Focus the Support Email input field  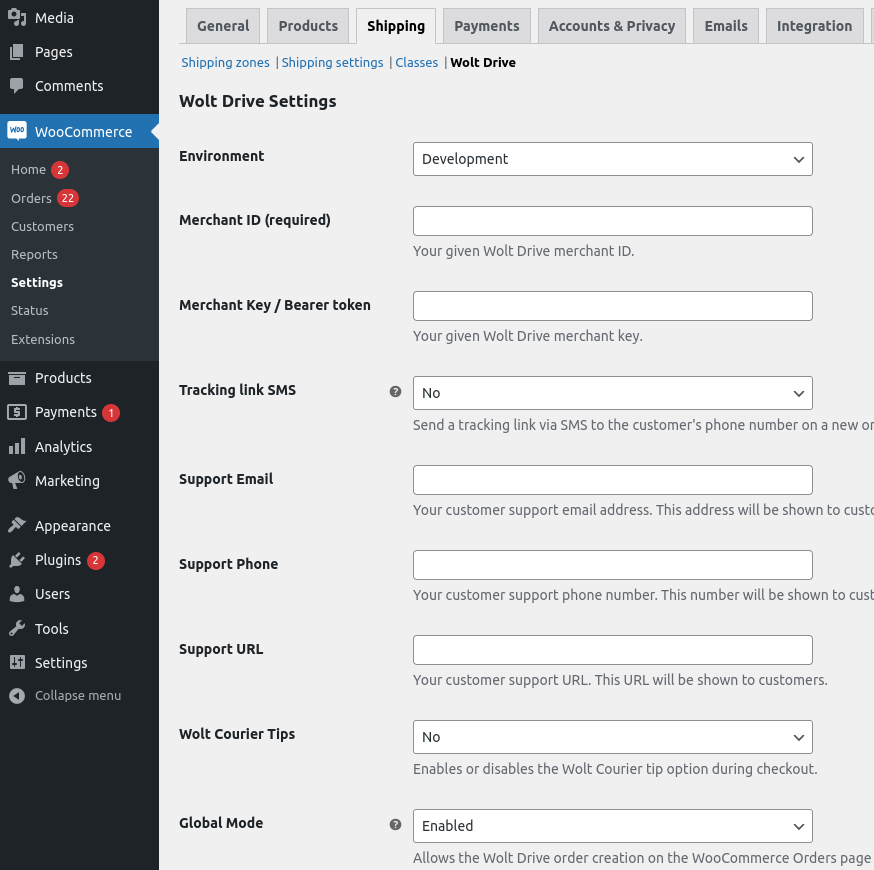point(613,480)
